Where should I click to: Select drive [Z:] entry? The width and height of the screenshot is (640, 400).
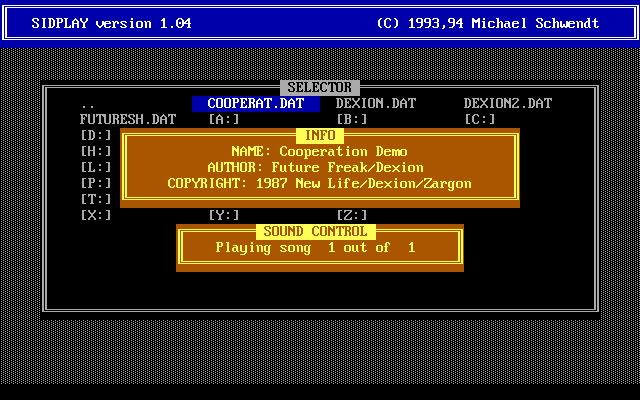pyautogui.click(x=352, y=215)
